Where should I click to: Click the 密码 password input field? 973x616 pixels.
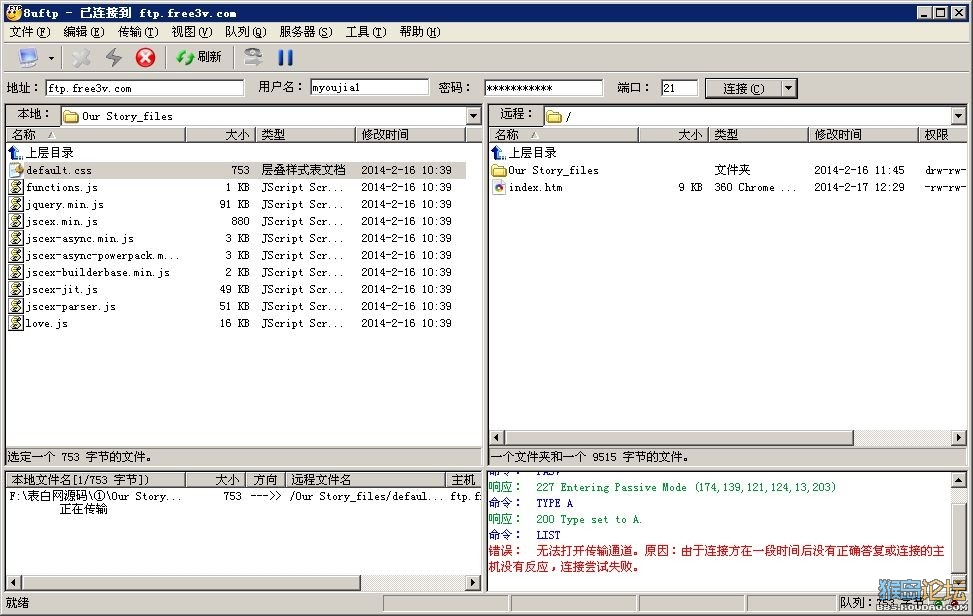(543, 88)
